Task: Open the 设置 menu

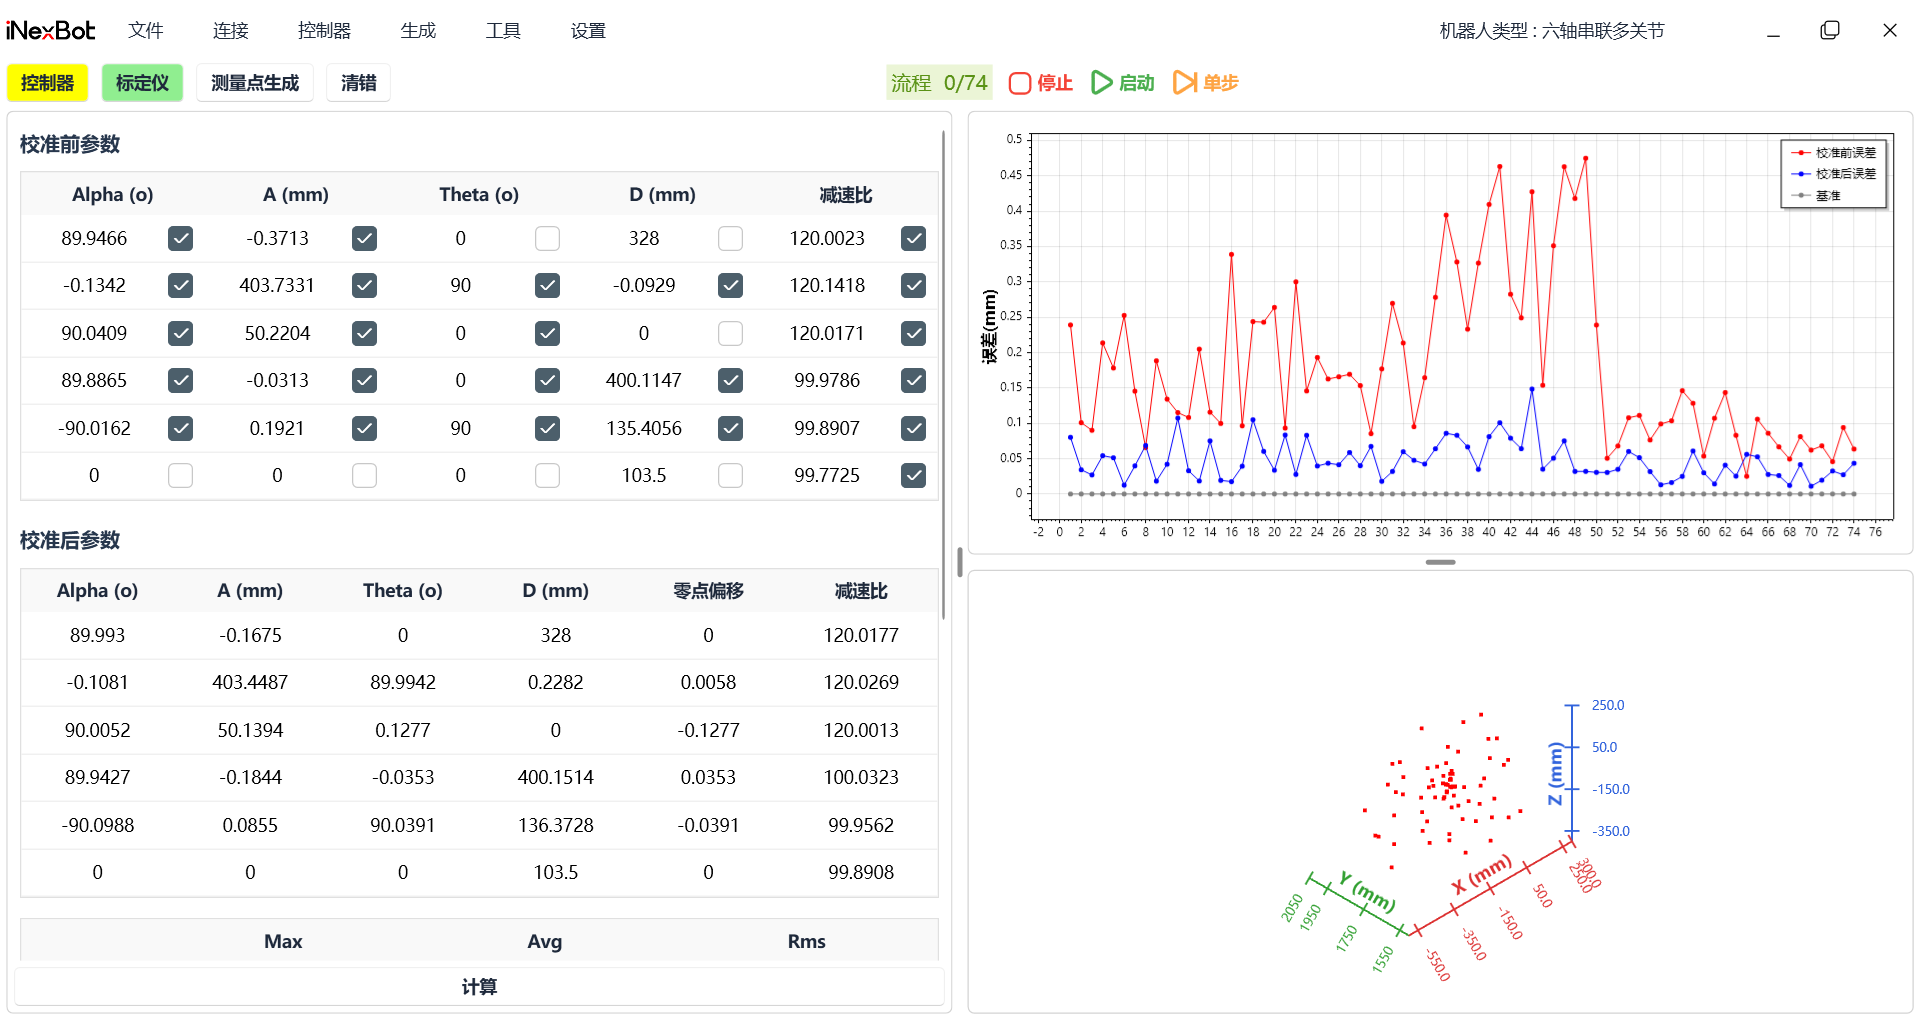Action: tap(588, 31)
